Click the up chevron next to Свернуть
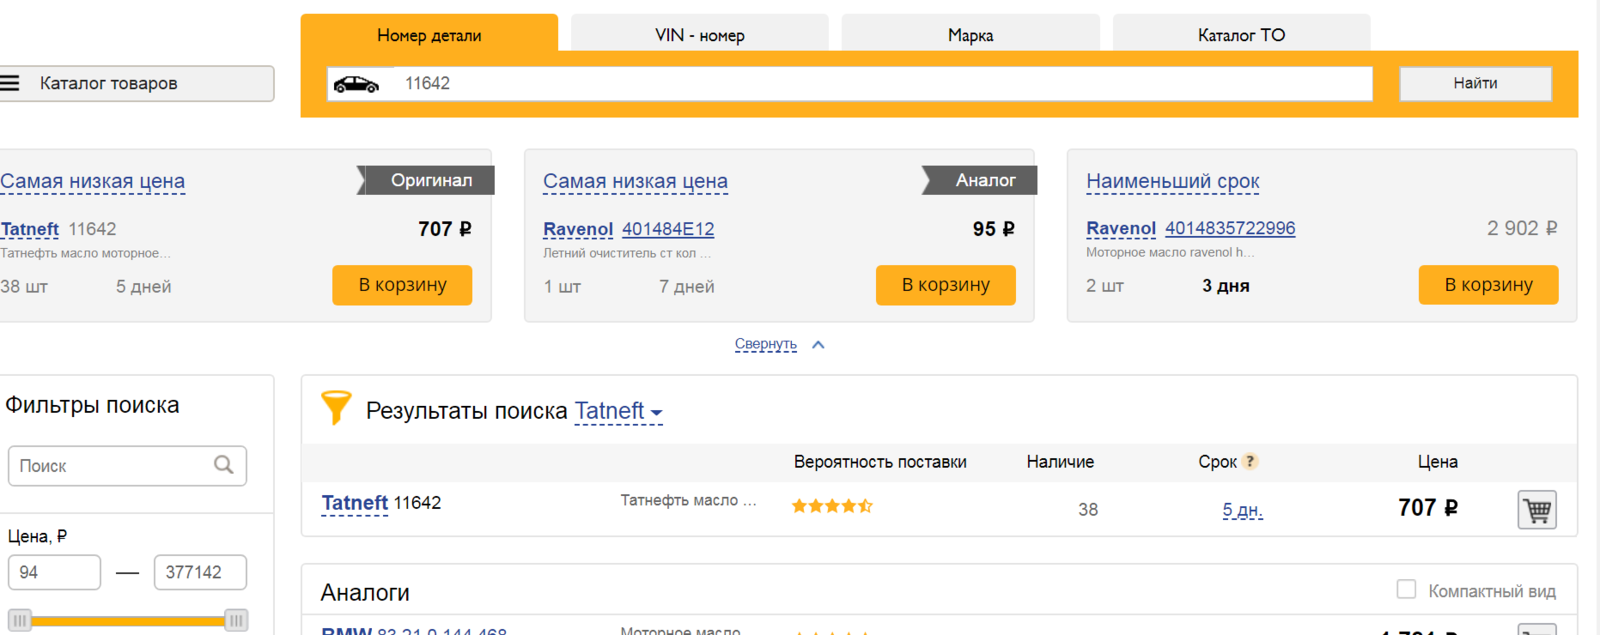The height and width of the screenshot is (635, 1600). point(818,344)
